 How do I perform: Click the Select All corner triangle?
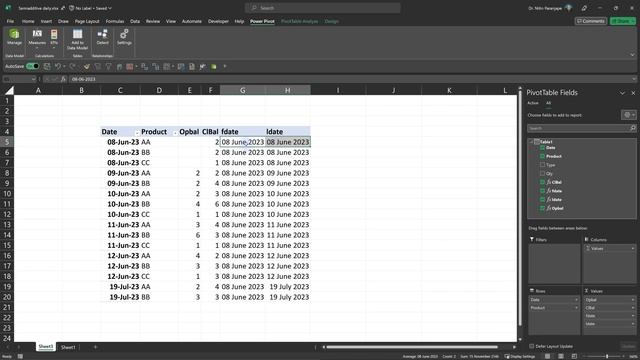pos(9,90)
